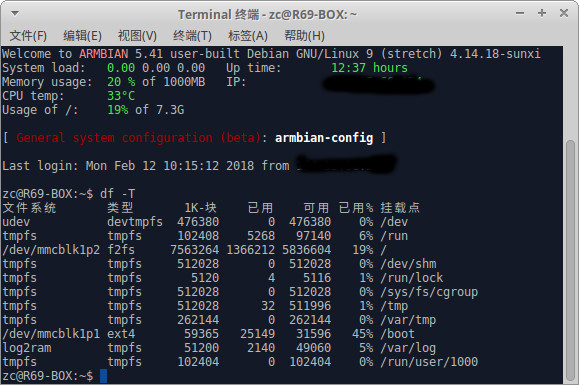Click the 挂载点 column header
Viewport: 579px width, 385px height.
pos(400,208)
